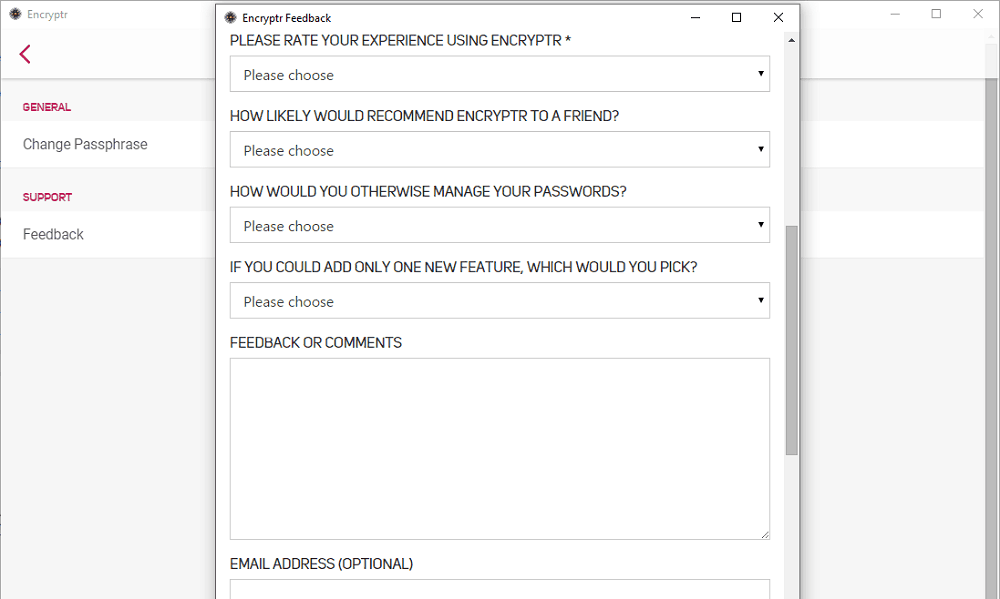Open the new feature pick dropdown
The width and height of the screenshot is (1000, 599).
click(x=500, y=300)
